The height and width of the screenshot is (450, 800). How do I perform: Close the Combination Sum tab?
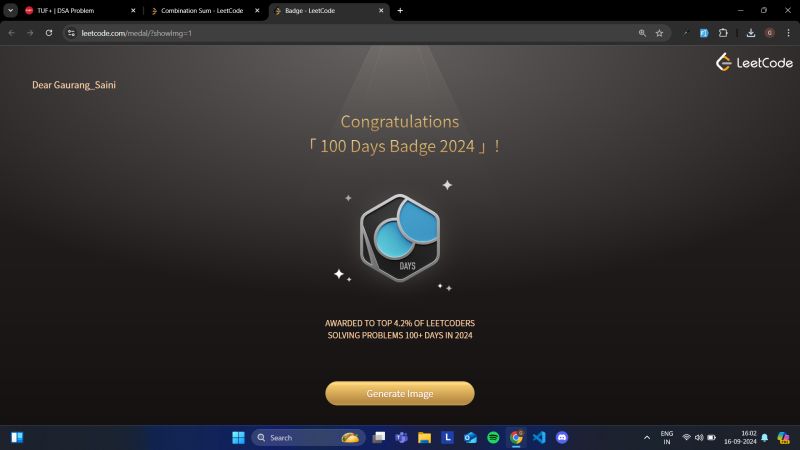click(257, 10)
